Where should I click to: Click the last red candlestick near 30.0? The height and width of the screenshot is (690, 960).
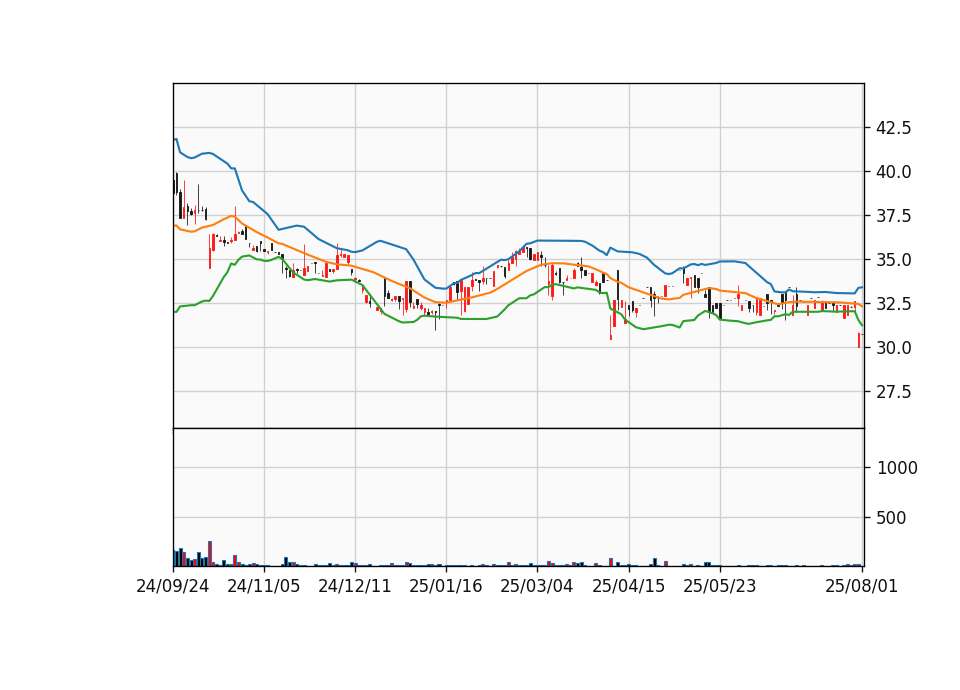[859, 340]
